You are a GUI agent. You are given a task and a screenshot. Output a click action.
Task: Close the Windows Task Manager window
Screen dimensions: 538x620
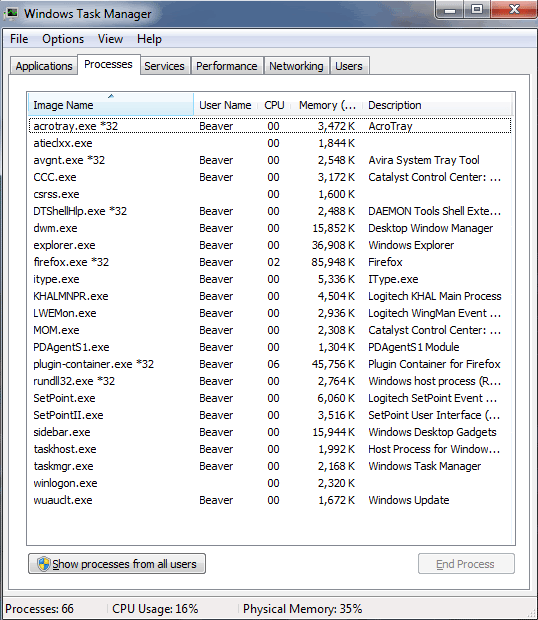[x=514, y=9]
